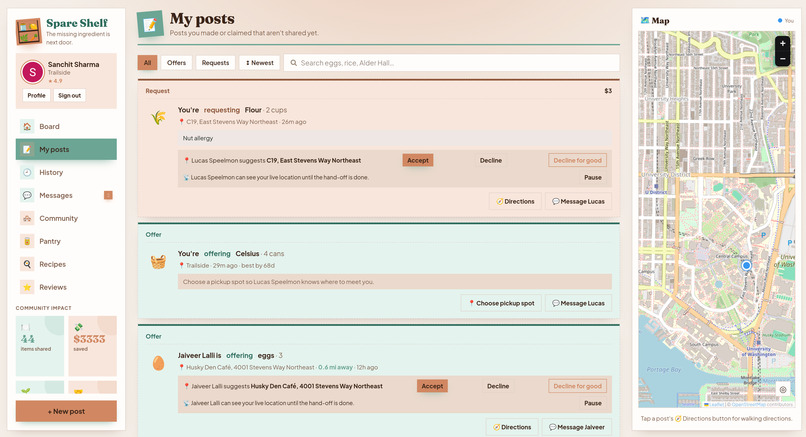Screen dimensions: 806x437
Task: Choose pickup spot for Celsius offer
Action: 501,303
